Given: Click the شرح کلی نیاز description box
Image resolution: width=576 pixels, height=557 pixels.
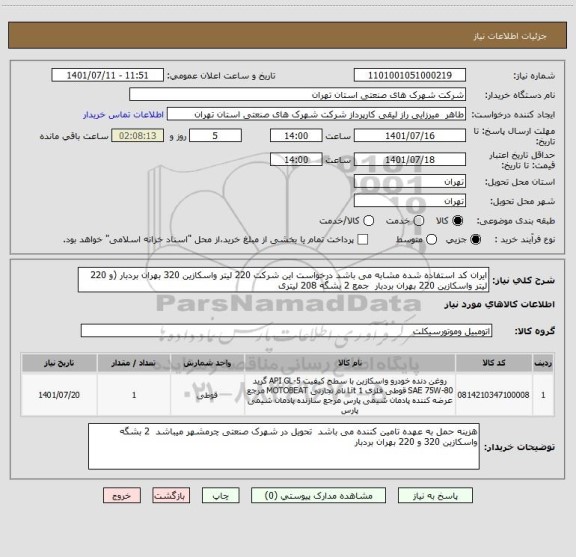Looking at the screenshot, I should tap(283, 280).
